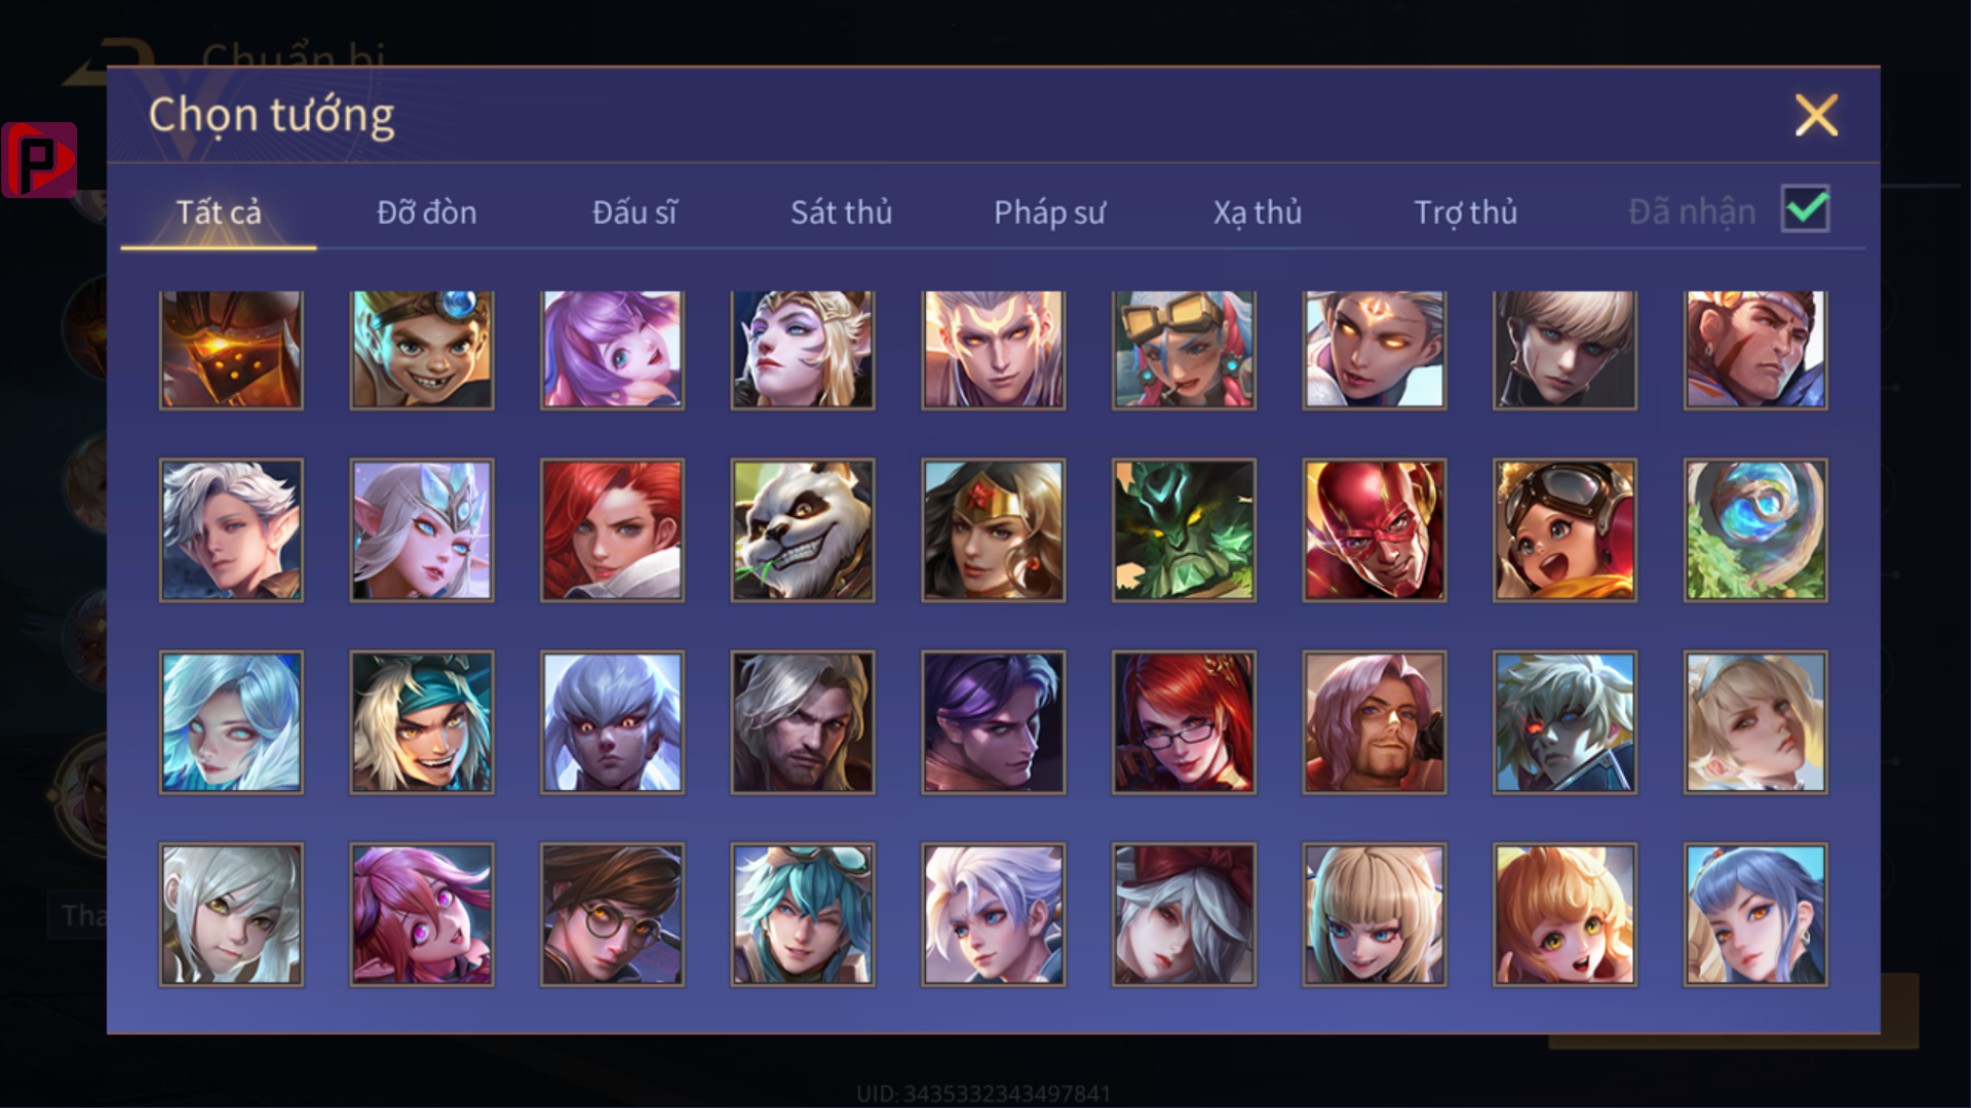The width and height of the screenshot is (1971, 1108).
Task: Pick the grinning goblin with headlamp
Action: 421,350
